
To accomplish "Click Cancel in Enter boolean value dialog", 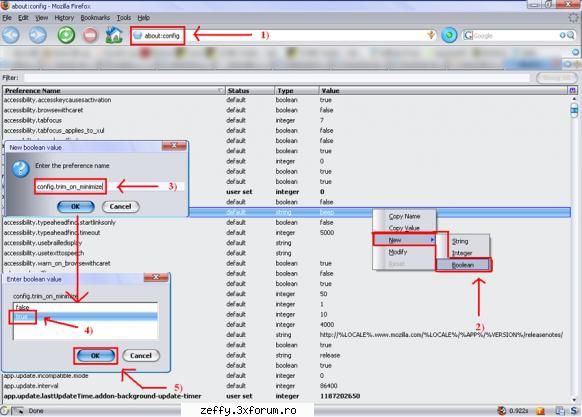I will [141, 355].
